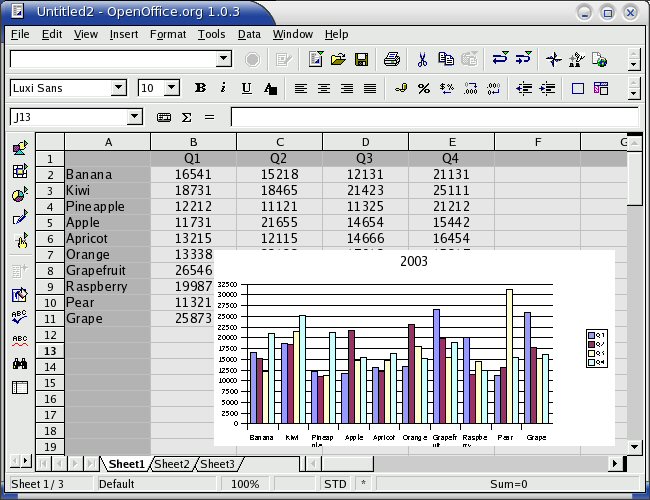Toggle Underline formatting
This screenshot has width=650, height=500.
(247, 88)
